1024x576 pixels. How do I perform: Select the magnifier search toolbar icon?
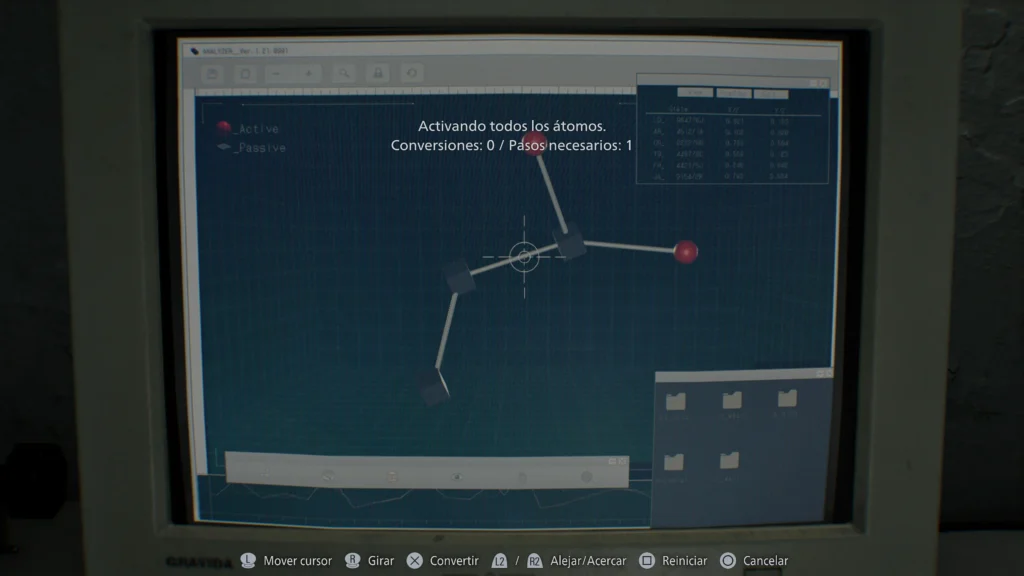pos(343,73)
